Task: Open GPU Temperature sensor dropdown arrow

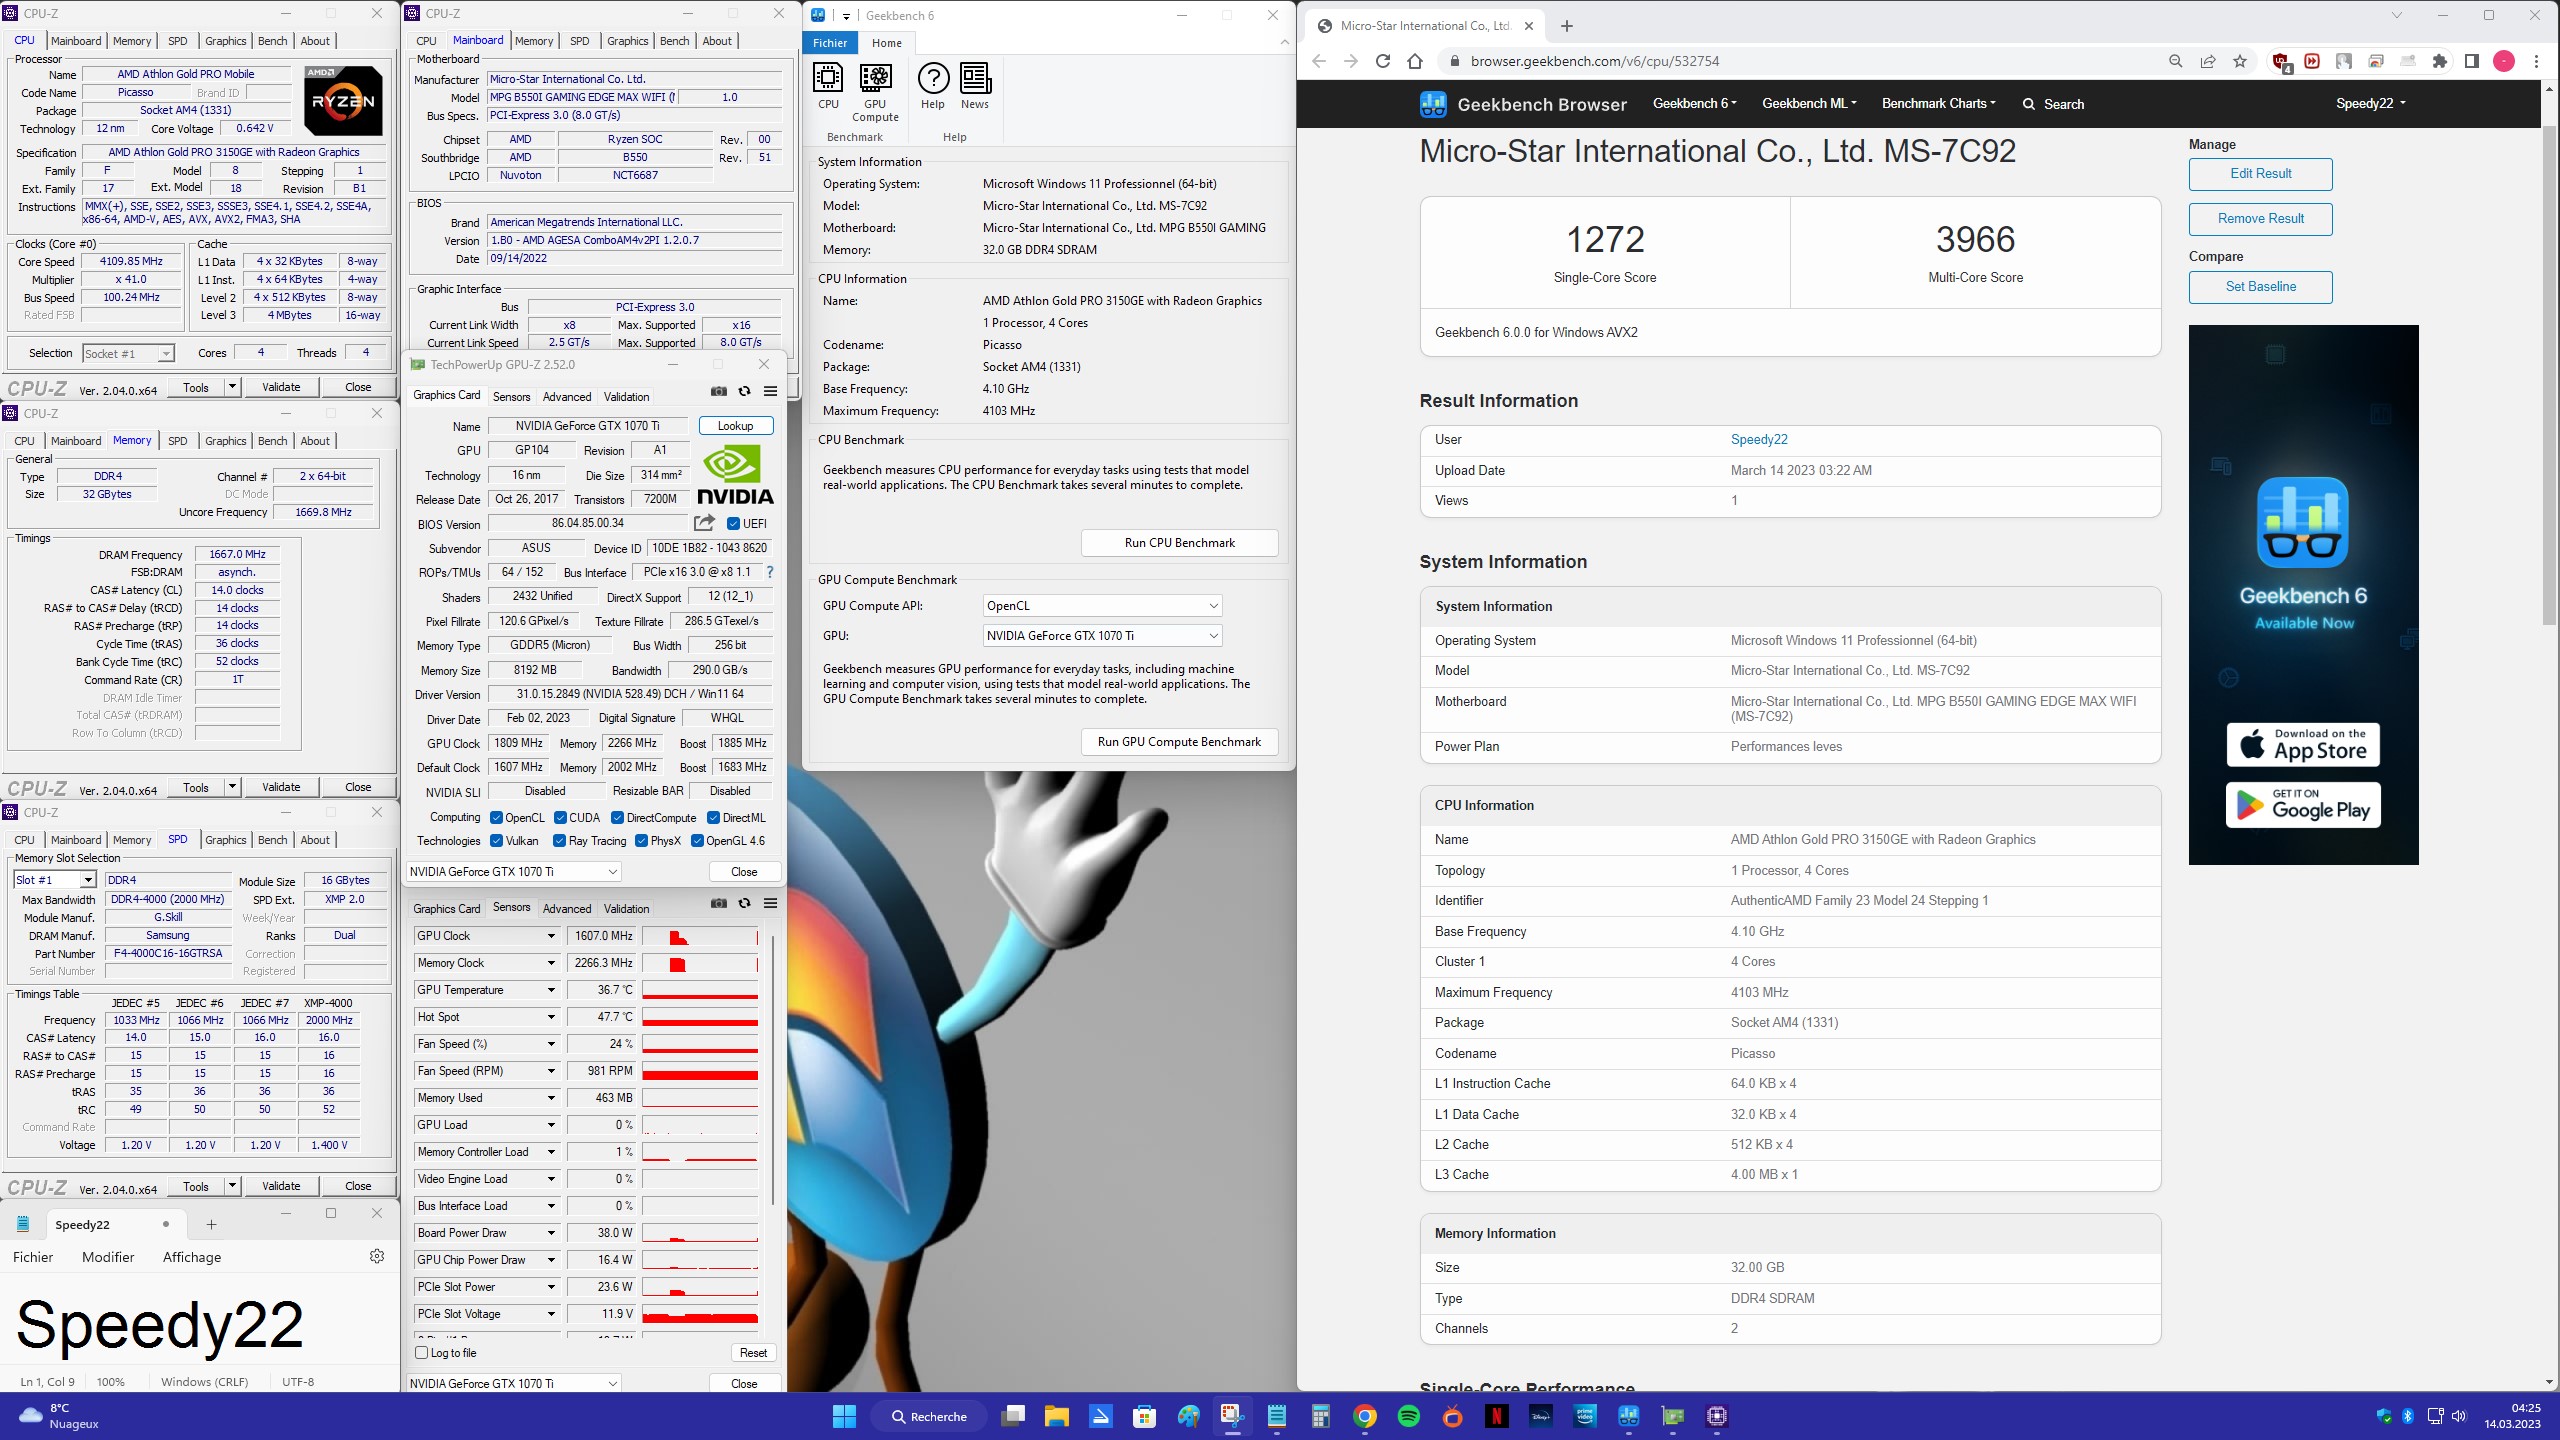Action: (x=550, y=990)
